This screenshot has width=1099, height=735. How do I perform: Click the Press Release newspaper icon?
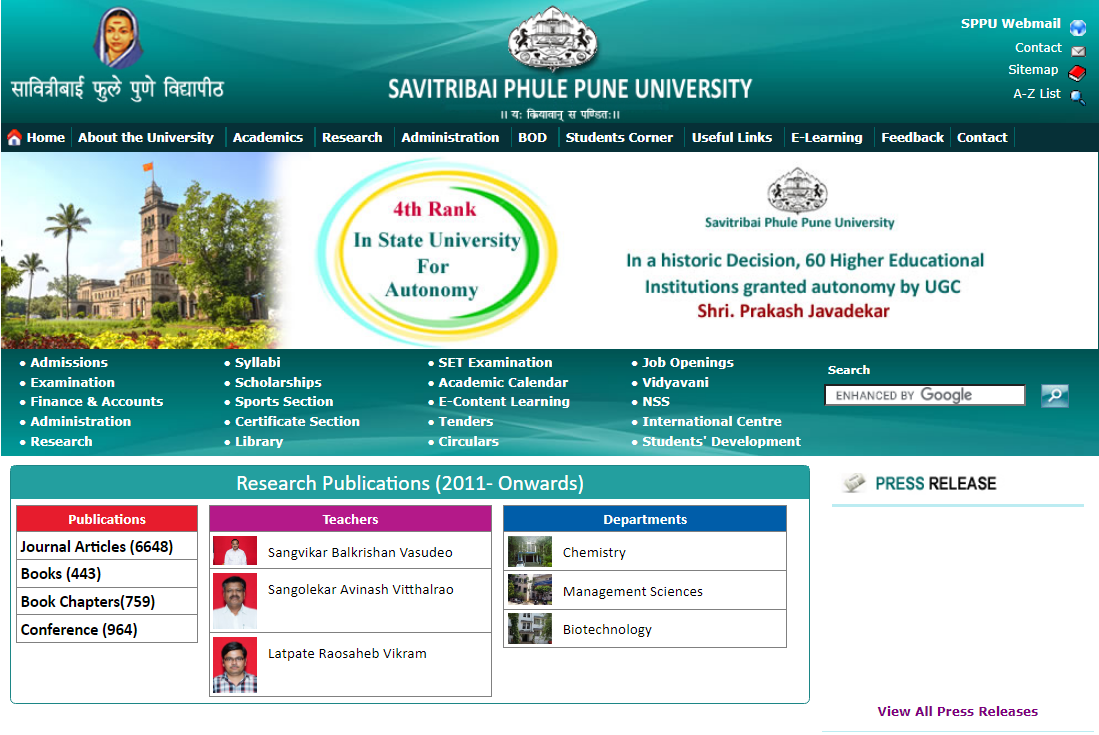pyautogui.click(x=856, y=482)
